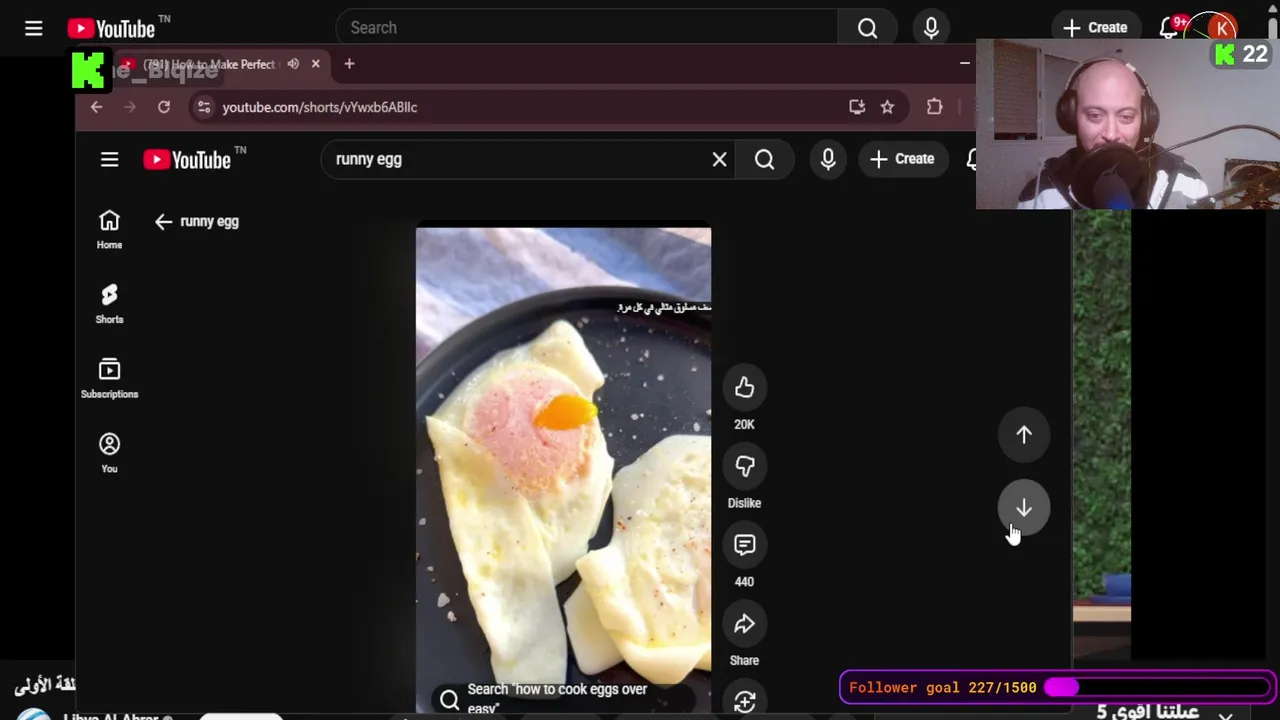Go back in the browser

coord(97,107)
